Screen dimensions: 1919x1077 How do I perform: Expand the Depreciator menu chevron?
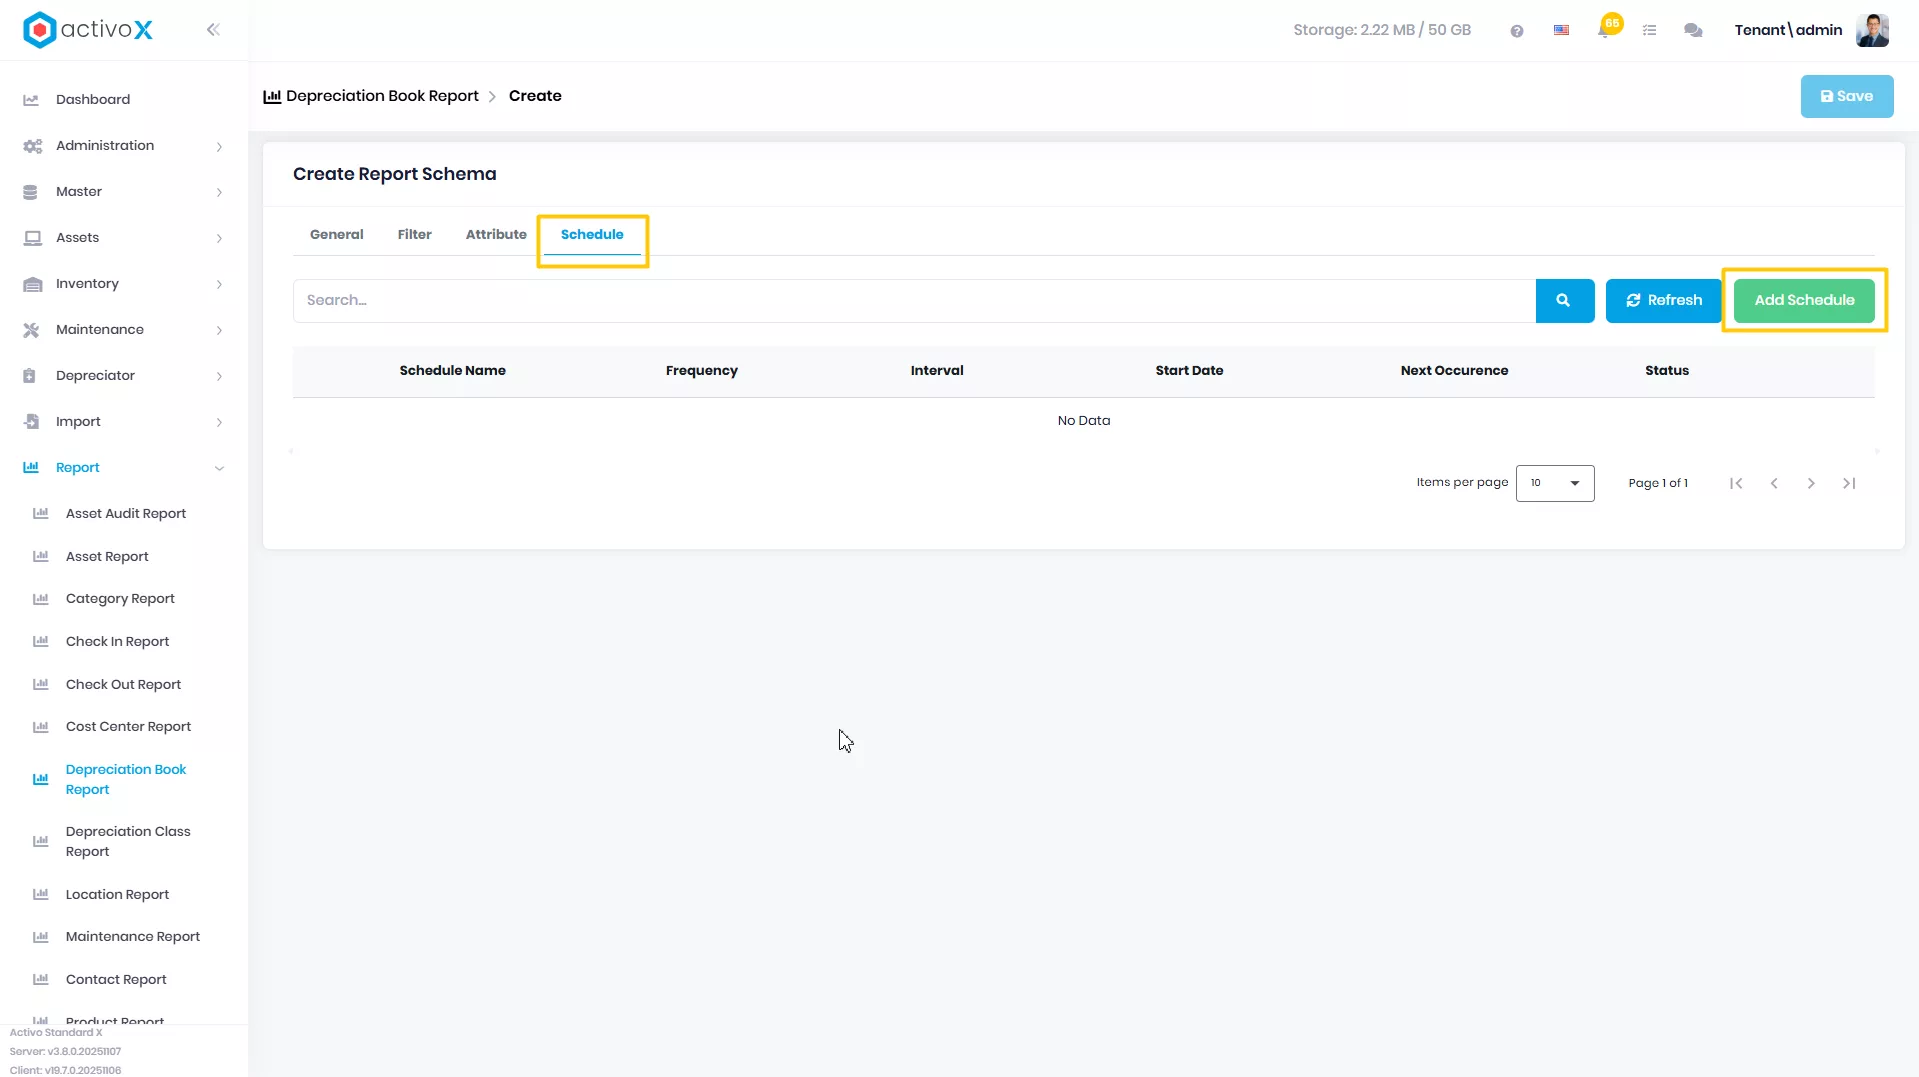click(x=219, y=376)
